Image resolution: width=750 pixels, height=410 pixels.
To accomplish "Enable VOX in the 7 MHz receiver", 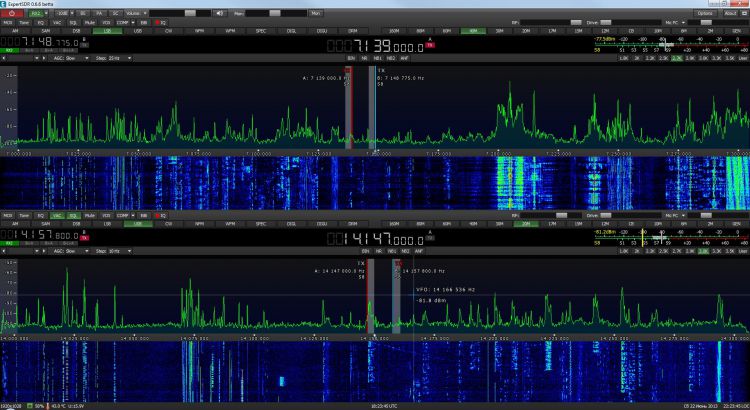I will (106, 22).
